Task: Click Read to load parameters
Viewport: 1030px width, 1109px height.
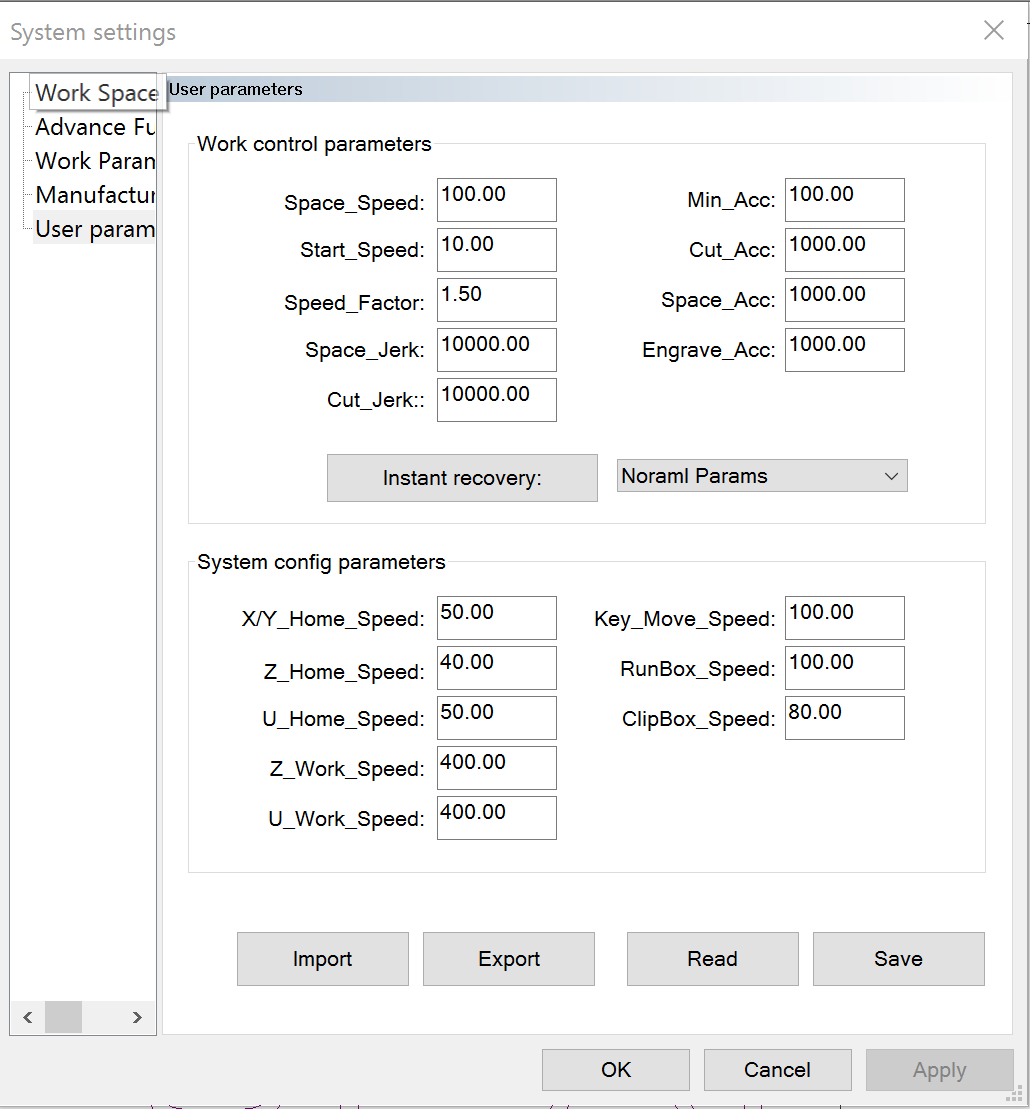Action: pyautogui.click(x=712, y=959)
